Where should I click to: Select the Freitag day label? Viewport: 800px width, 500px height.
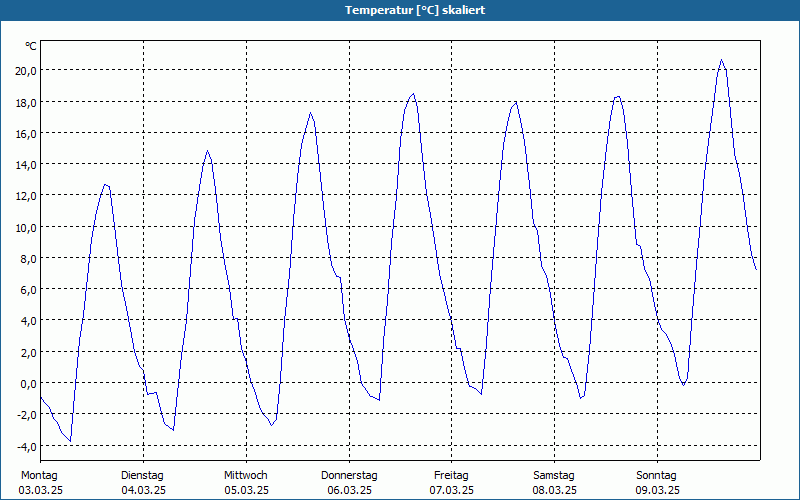tap(452, 476)
